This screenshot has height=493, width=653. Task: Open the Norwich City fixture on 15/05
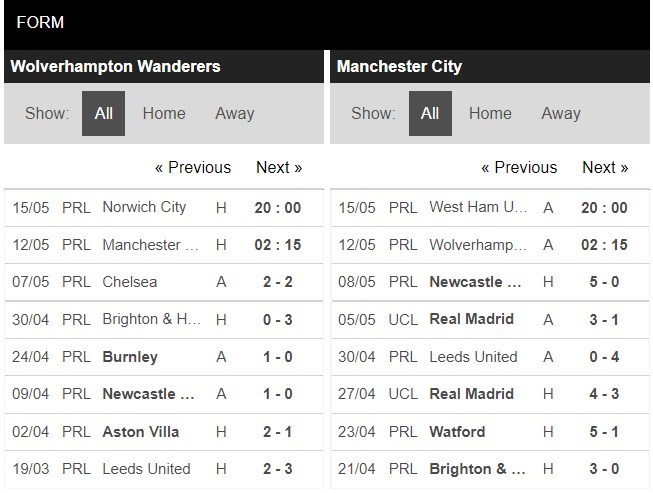[x=144, y=207]
